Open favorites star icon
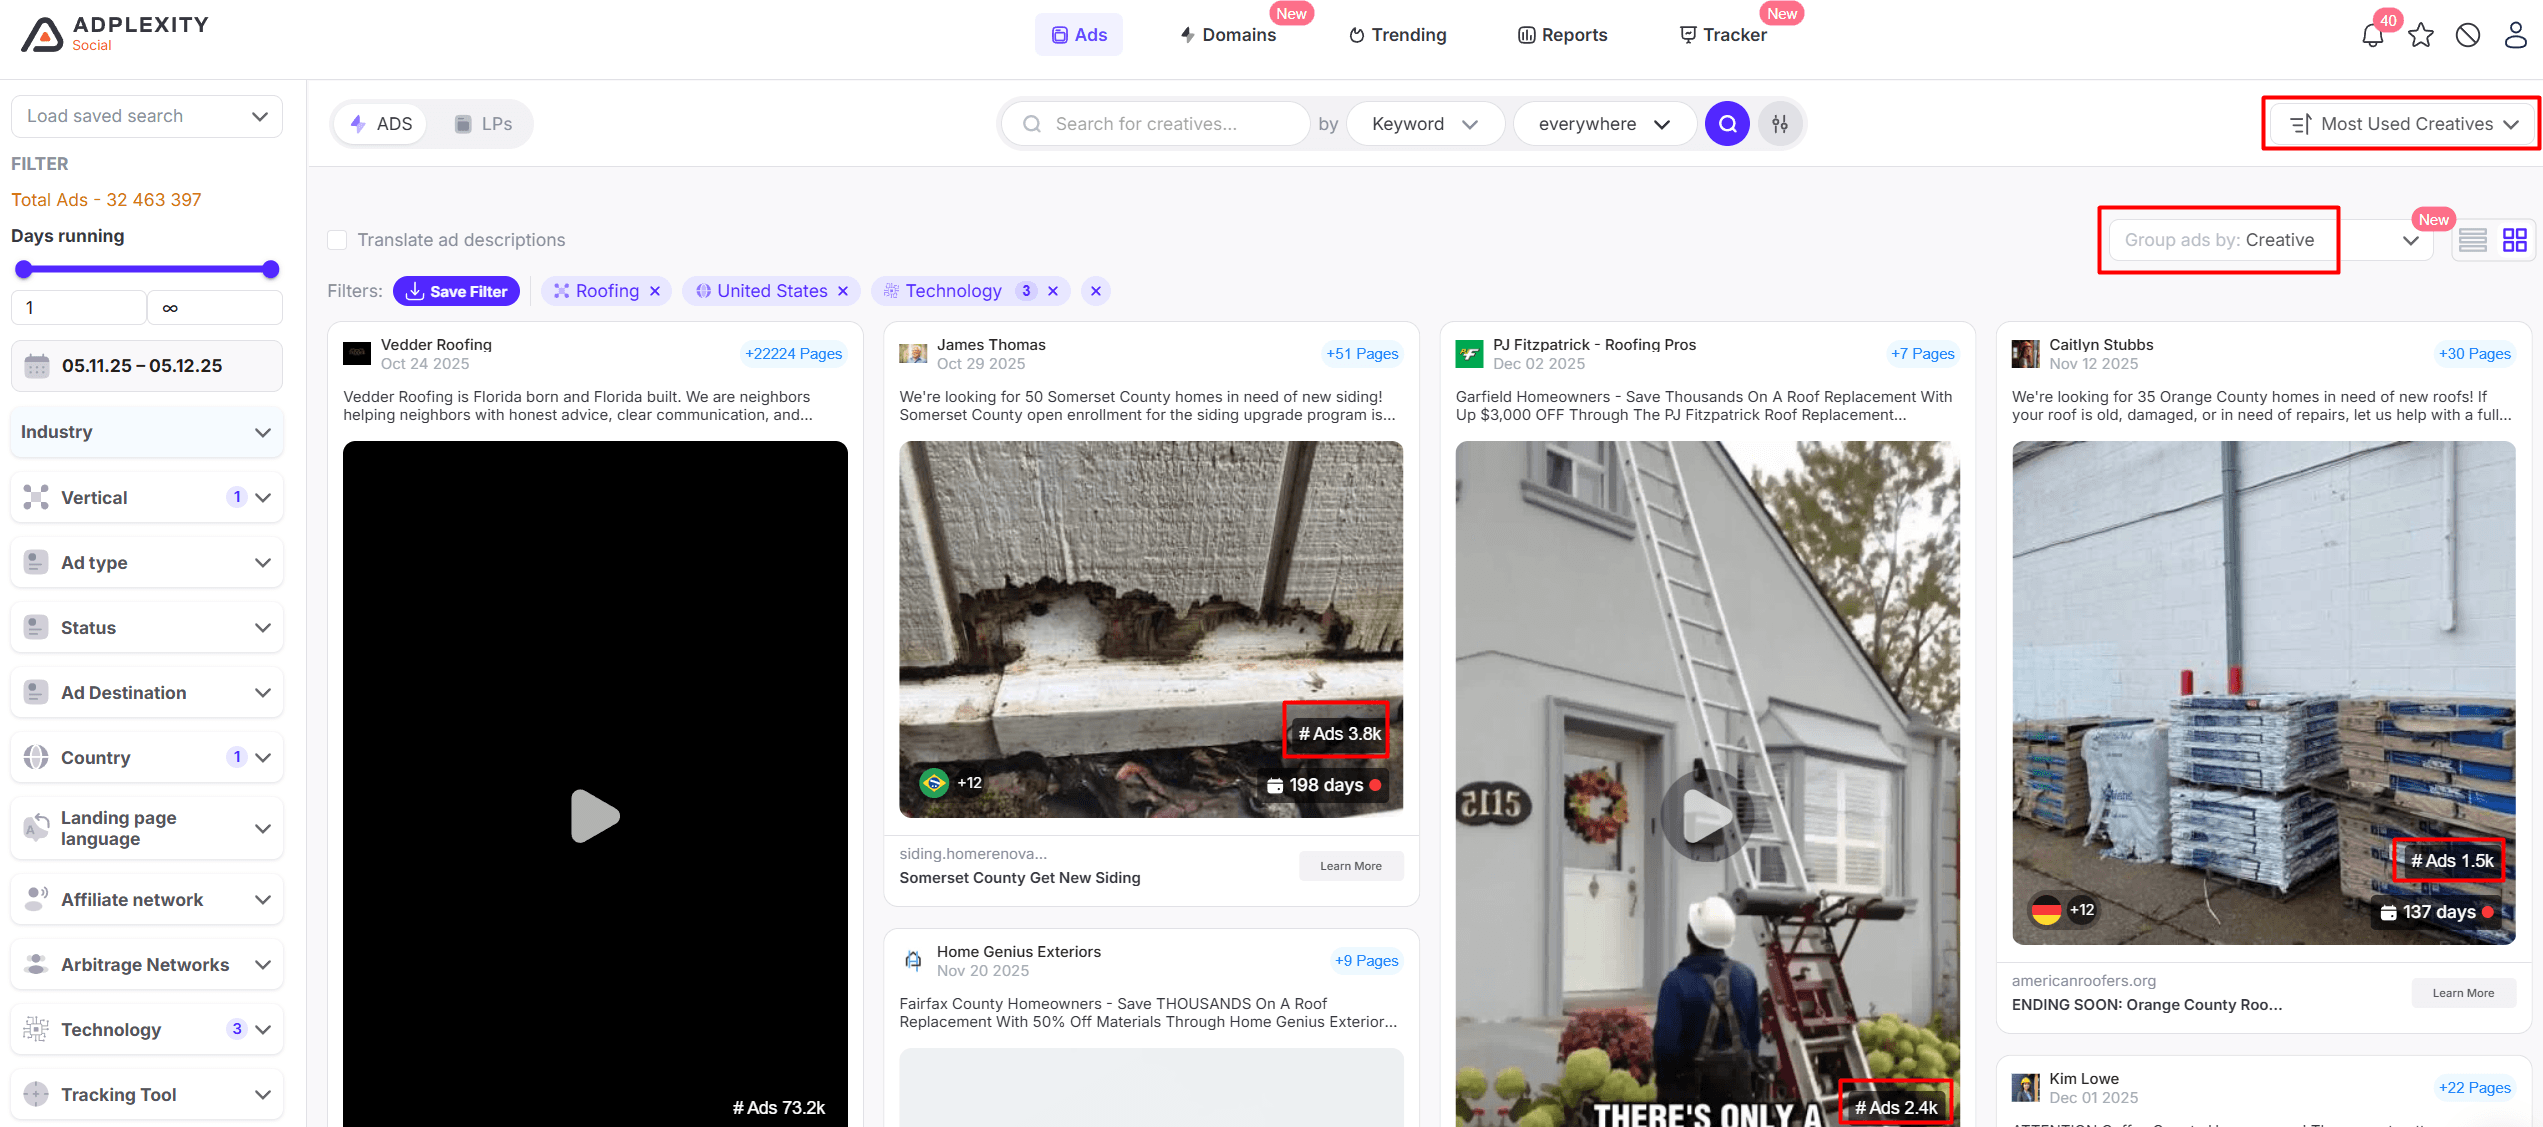The image size is (2543, 1127). (2421, 36)
